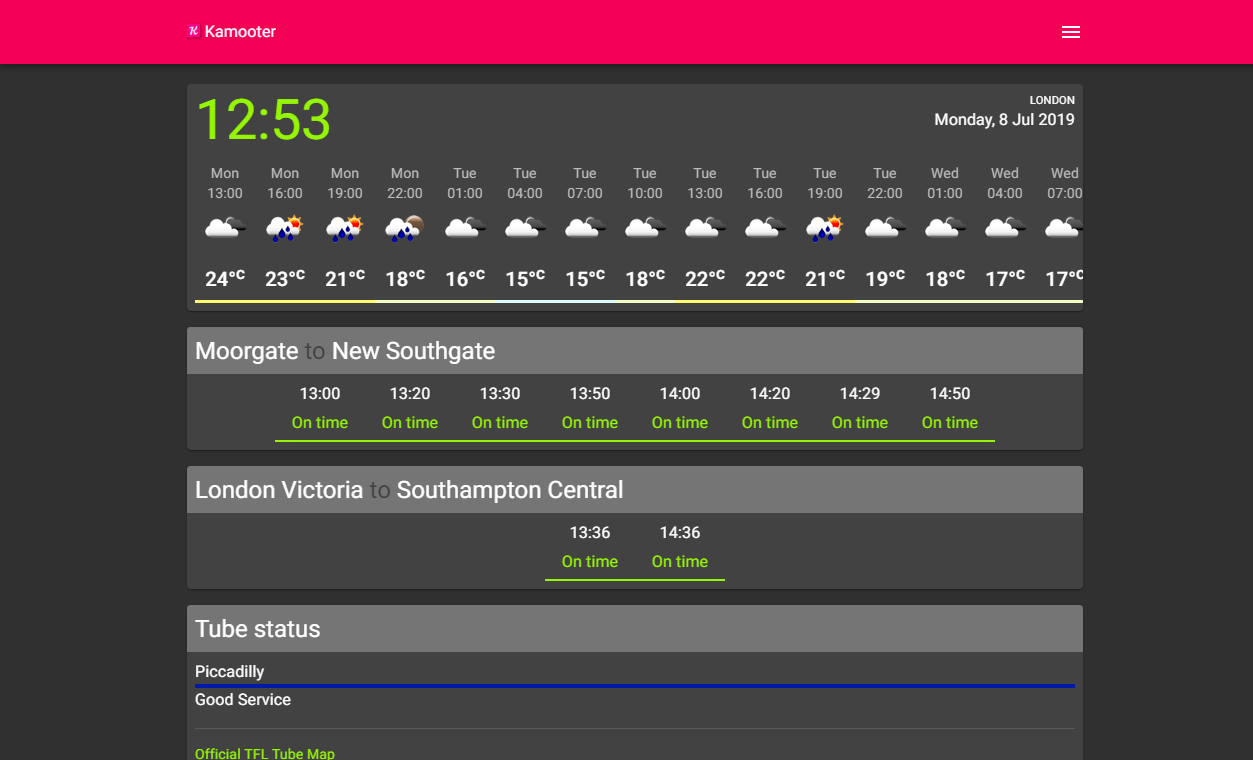1253x760 pixels.
Task: Select the Mon 19:00 rain shower icon
Action: coord(345,229)
